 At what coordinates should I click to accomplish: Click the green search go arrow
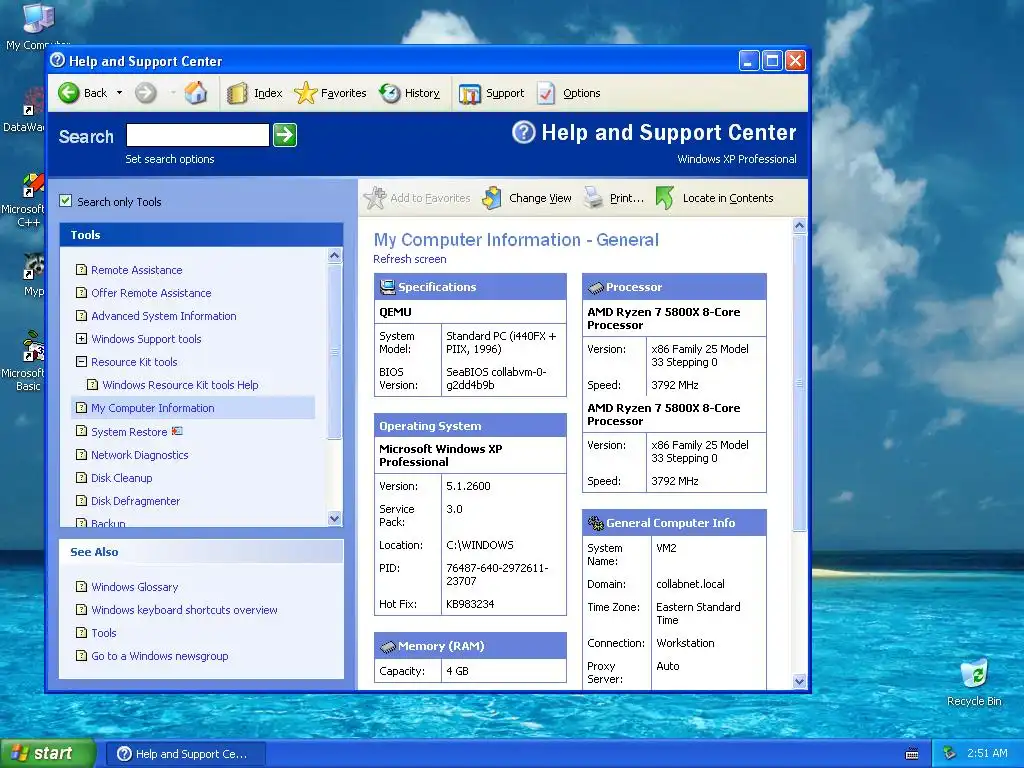pyautogui.click(x=285, y=135)
